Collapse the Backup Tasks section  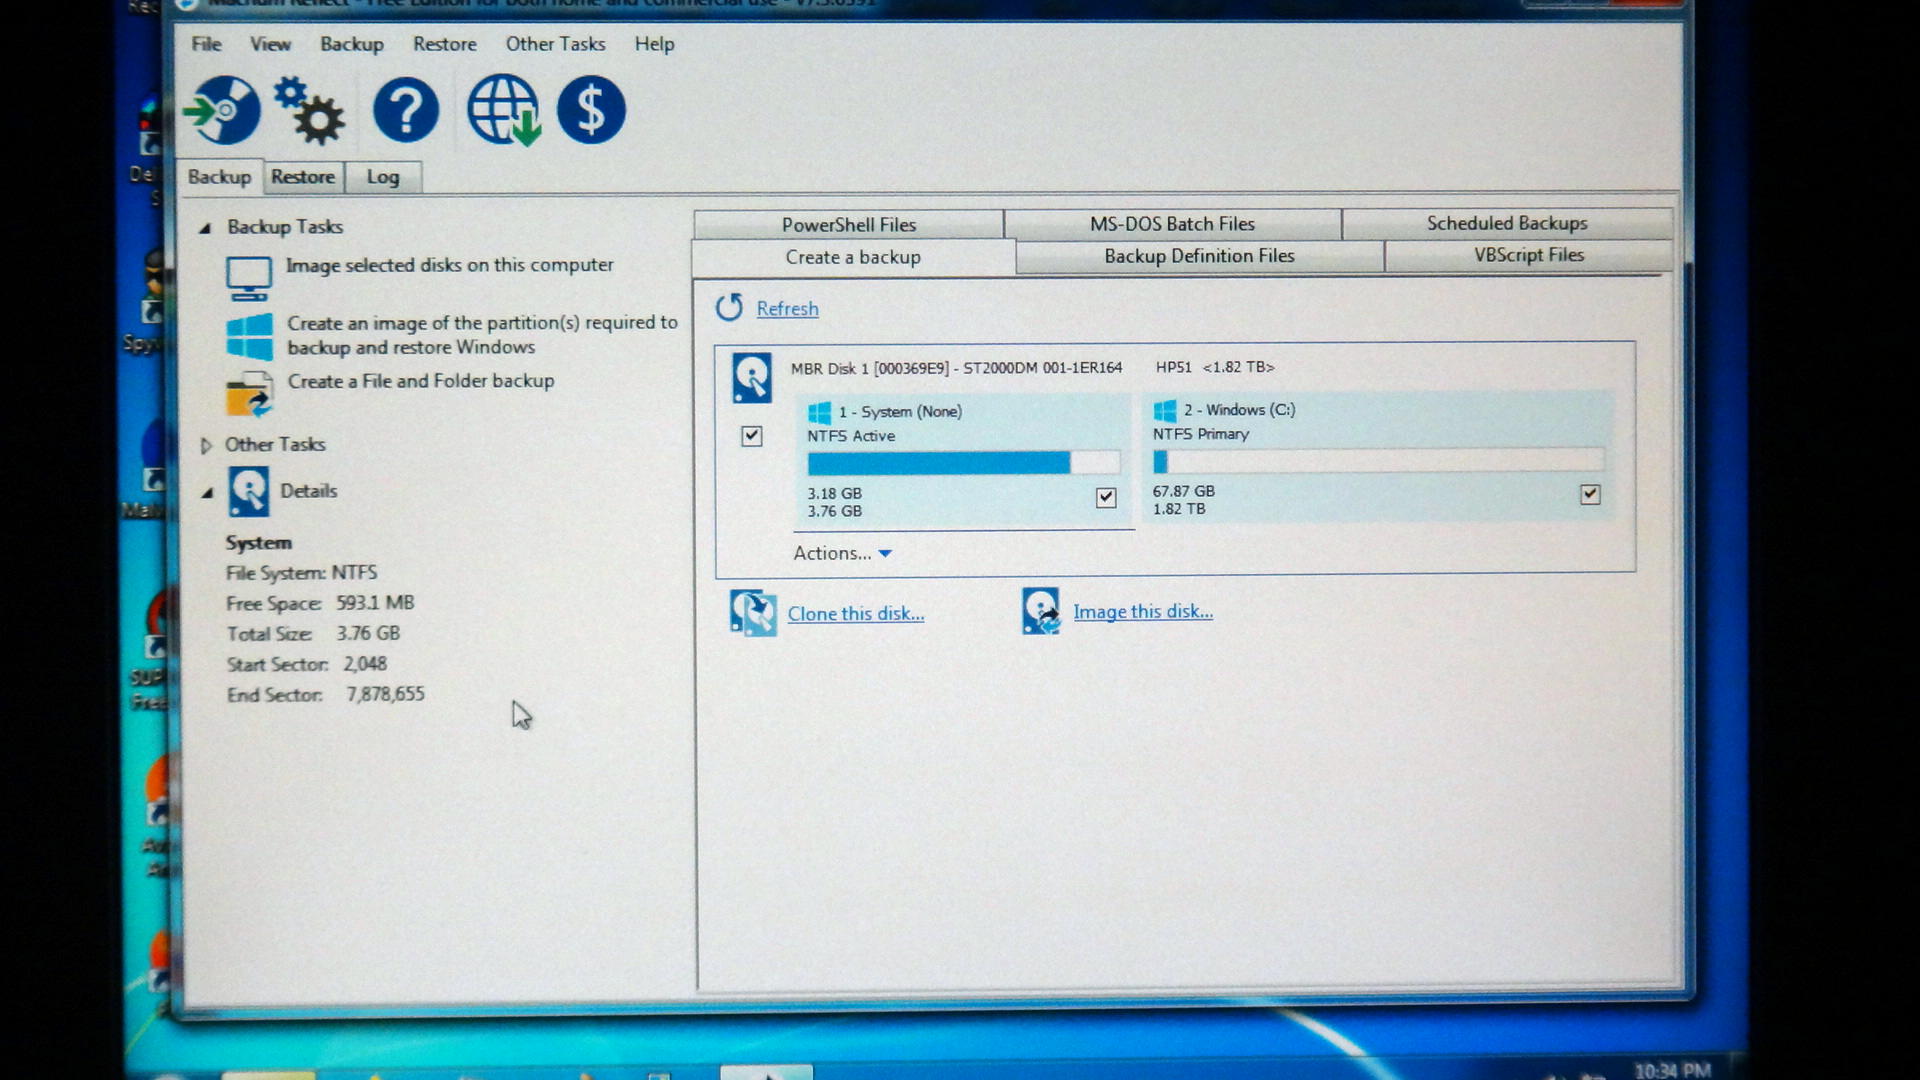coord(205,228)
